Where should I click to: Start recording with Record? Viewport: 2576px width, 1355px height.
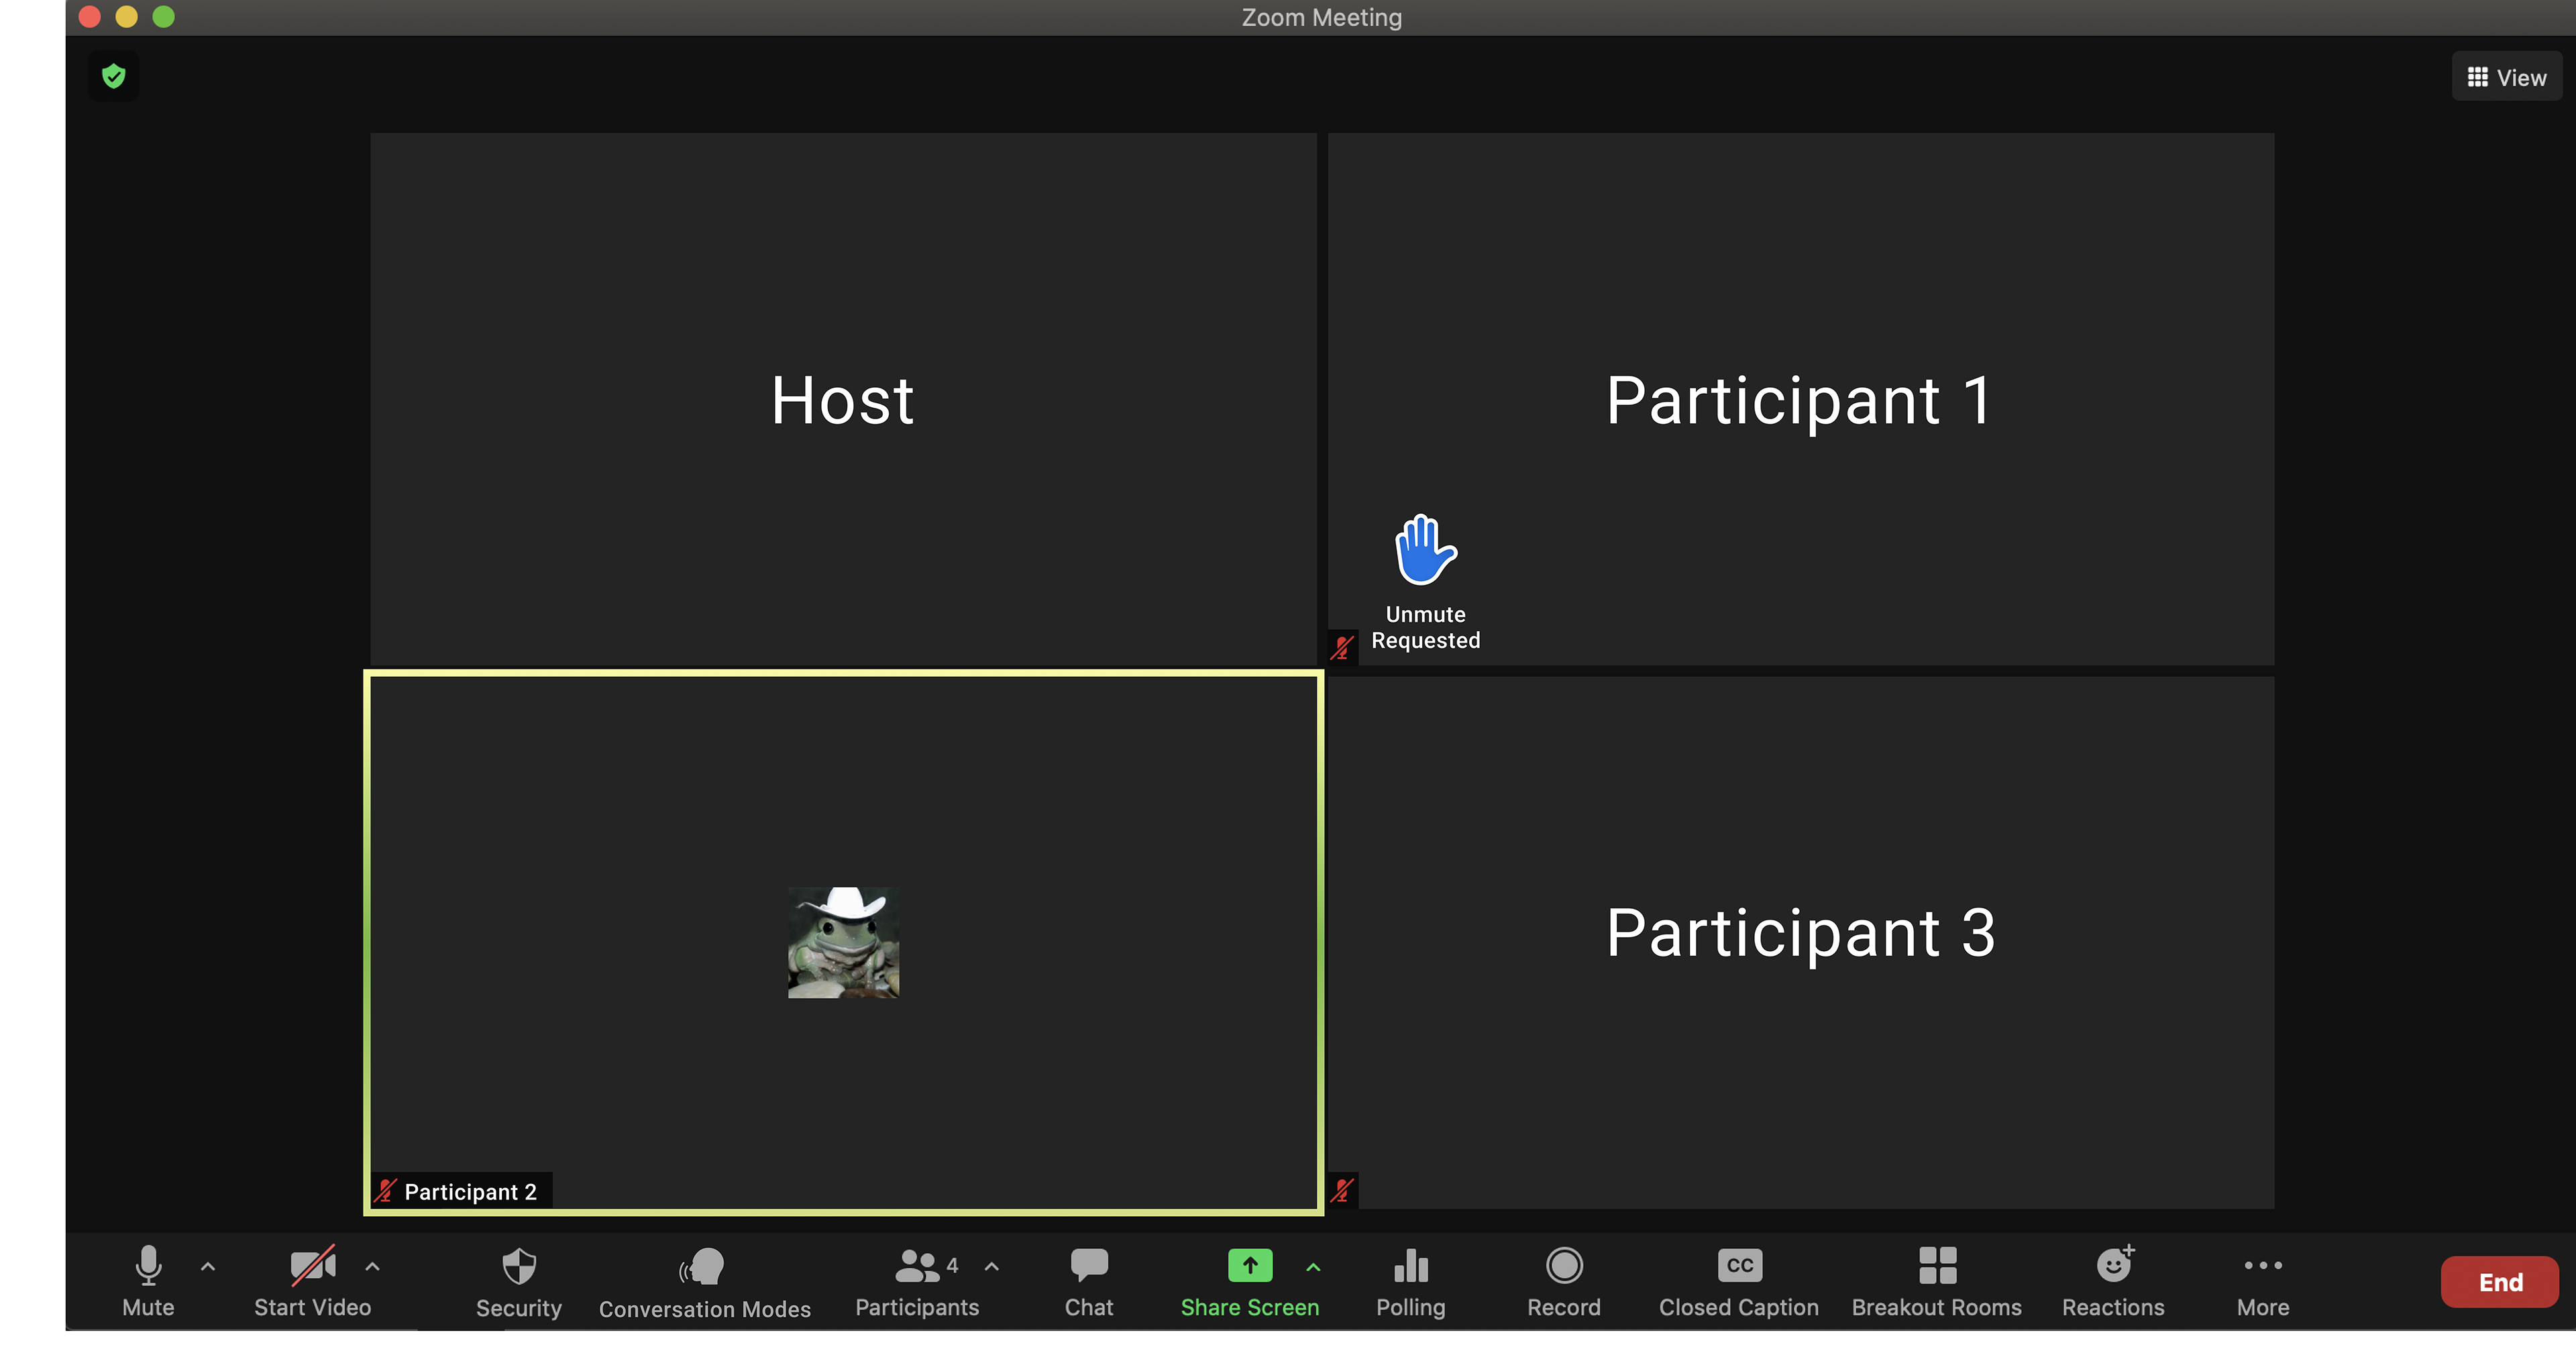1564,1282
